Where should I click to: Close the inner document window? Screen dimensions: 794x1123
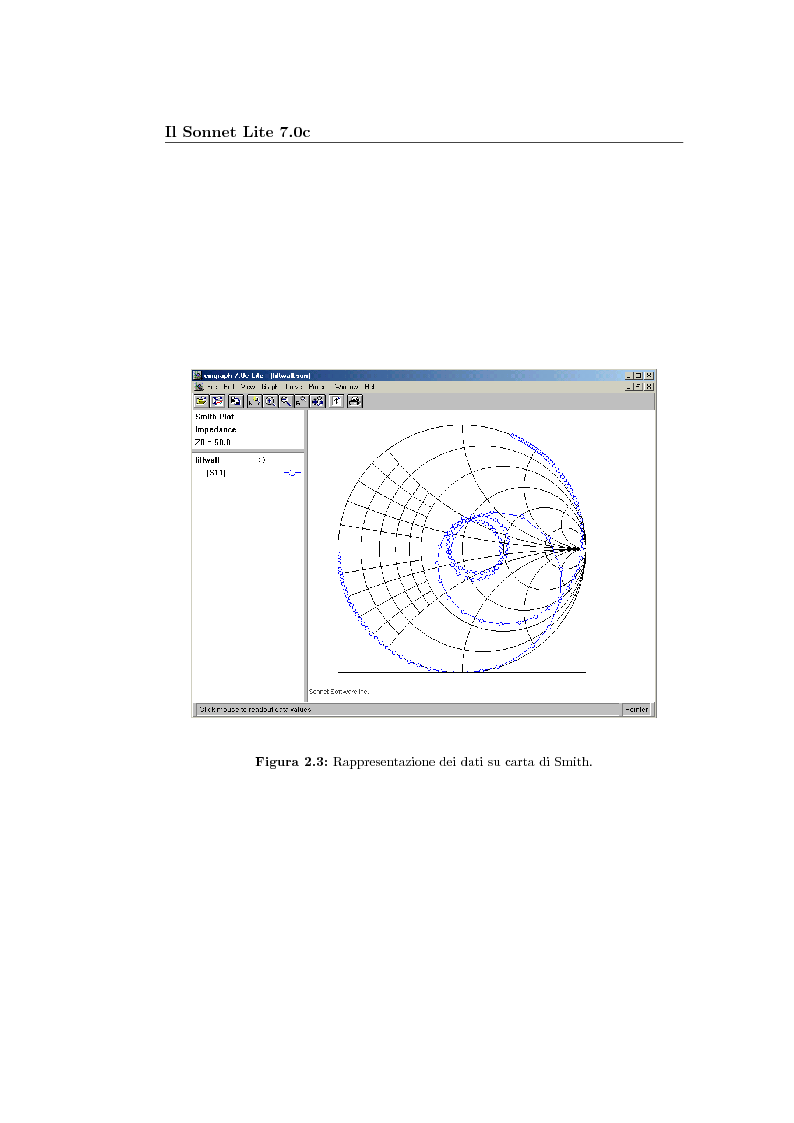tap(649, 387)
